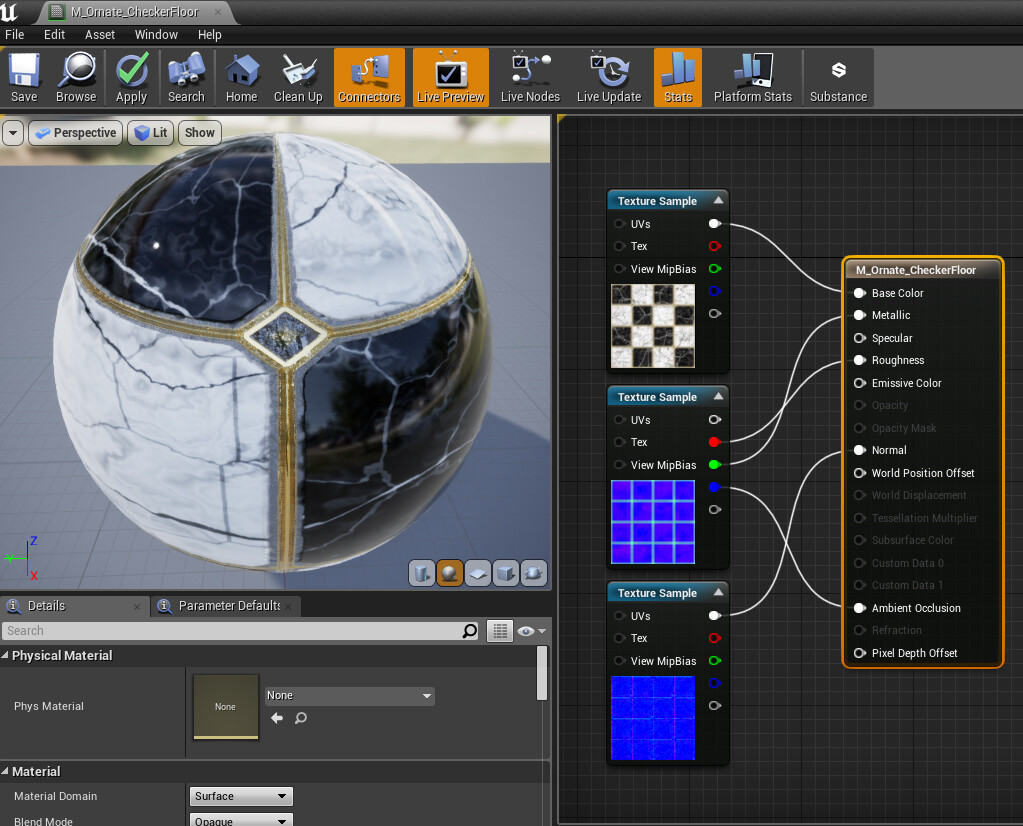Click the Save toolbar icon
Image resolution: width=1023 pixels, height=826 pixels.
coord(24,78)
